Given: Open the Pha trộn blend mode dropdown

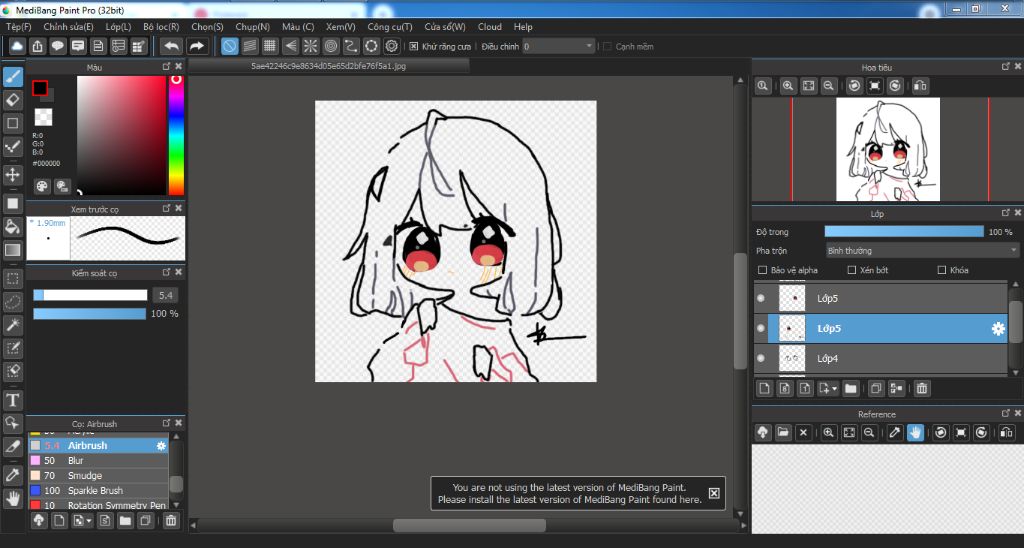Looking at the screenshot, I should coord(922,251).
